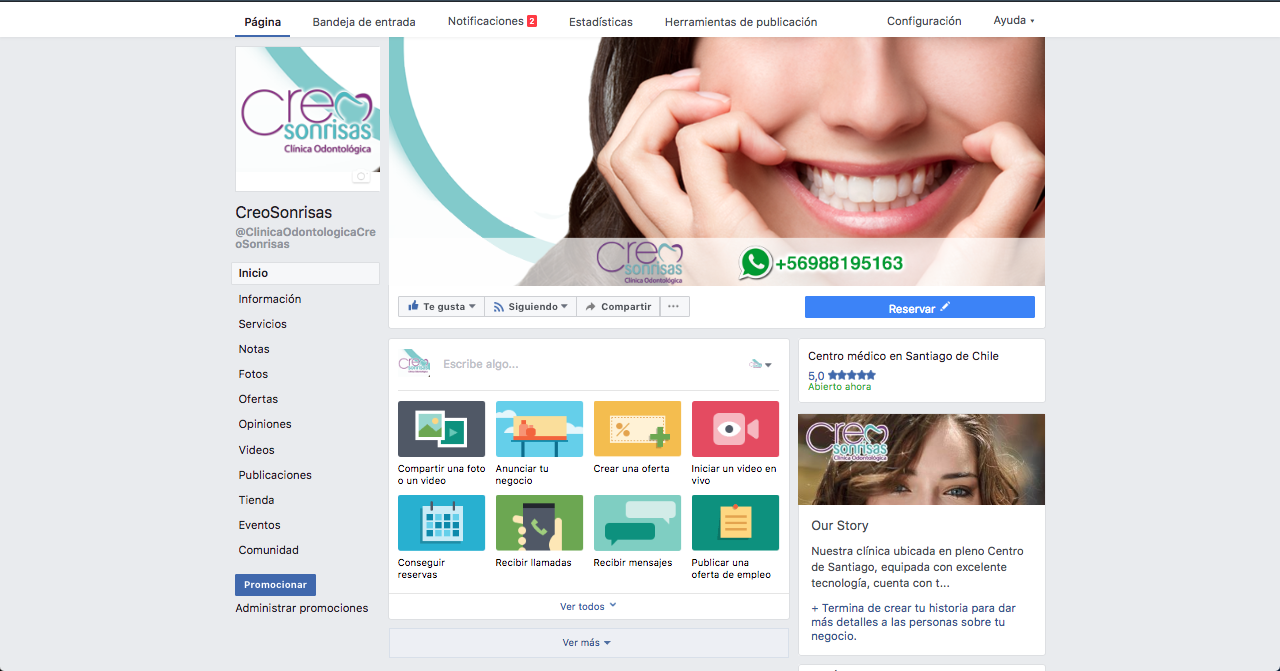This screenshot has height=671, width=1280.
Task: Expand the Ayuda dropdown menu
Action: pos(1013,21)
